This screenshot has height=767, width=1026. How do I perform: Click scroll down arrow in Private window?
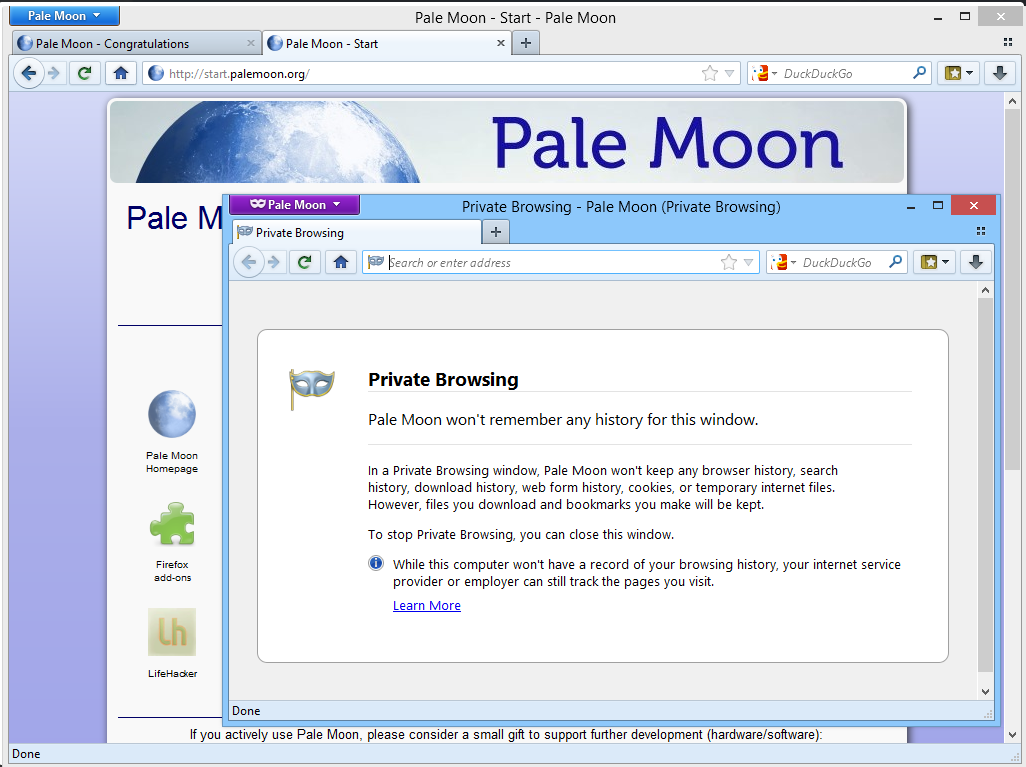[x=985, y=691]
